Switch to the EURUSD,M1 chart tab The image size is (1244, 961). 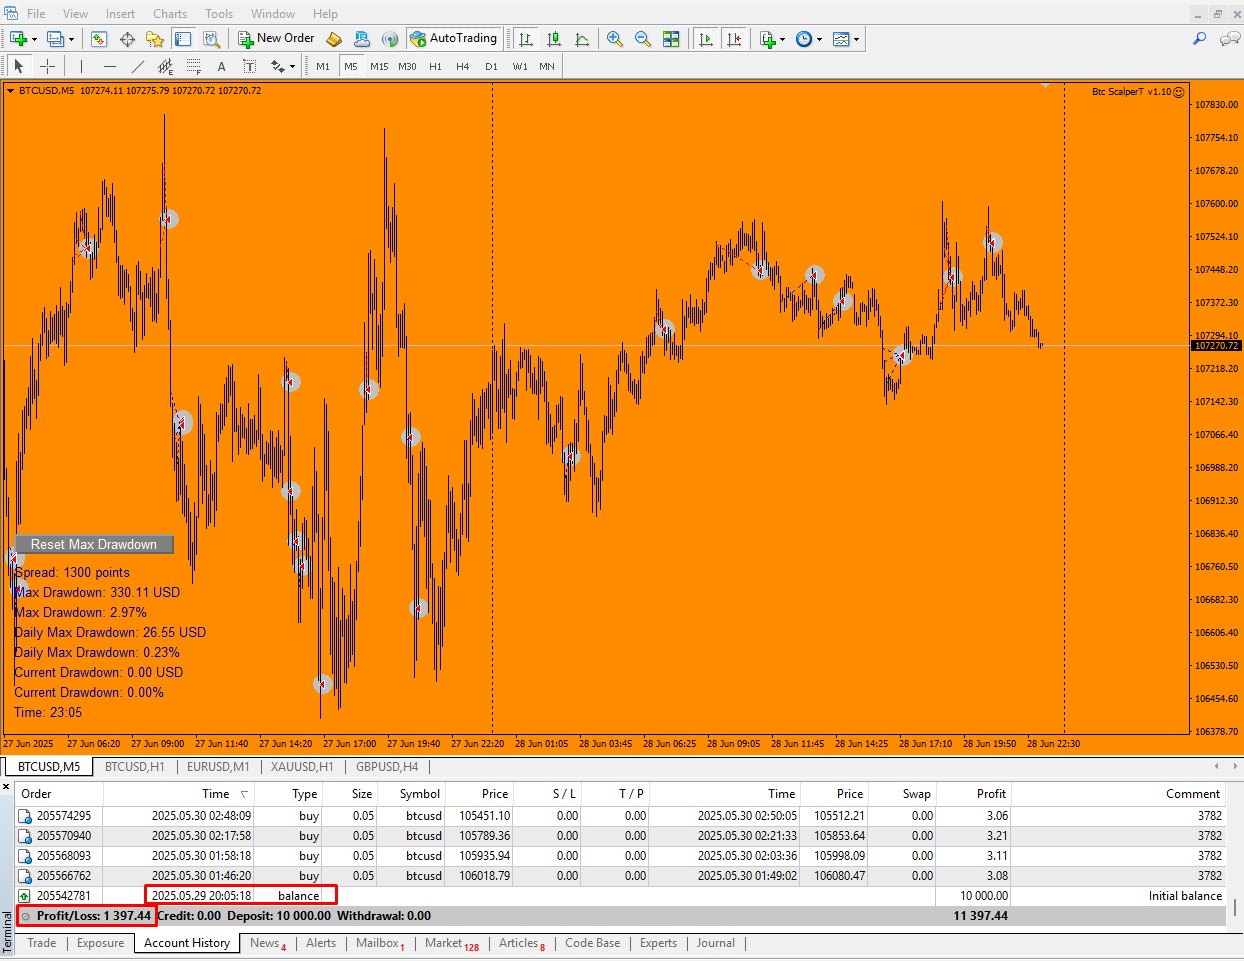[218, 767]
